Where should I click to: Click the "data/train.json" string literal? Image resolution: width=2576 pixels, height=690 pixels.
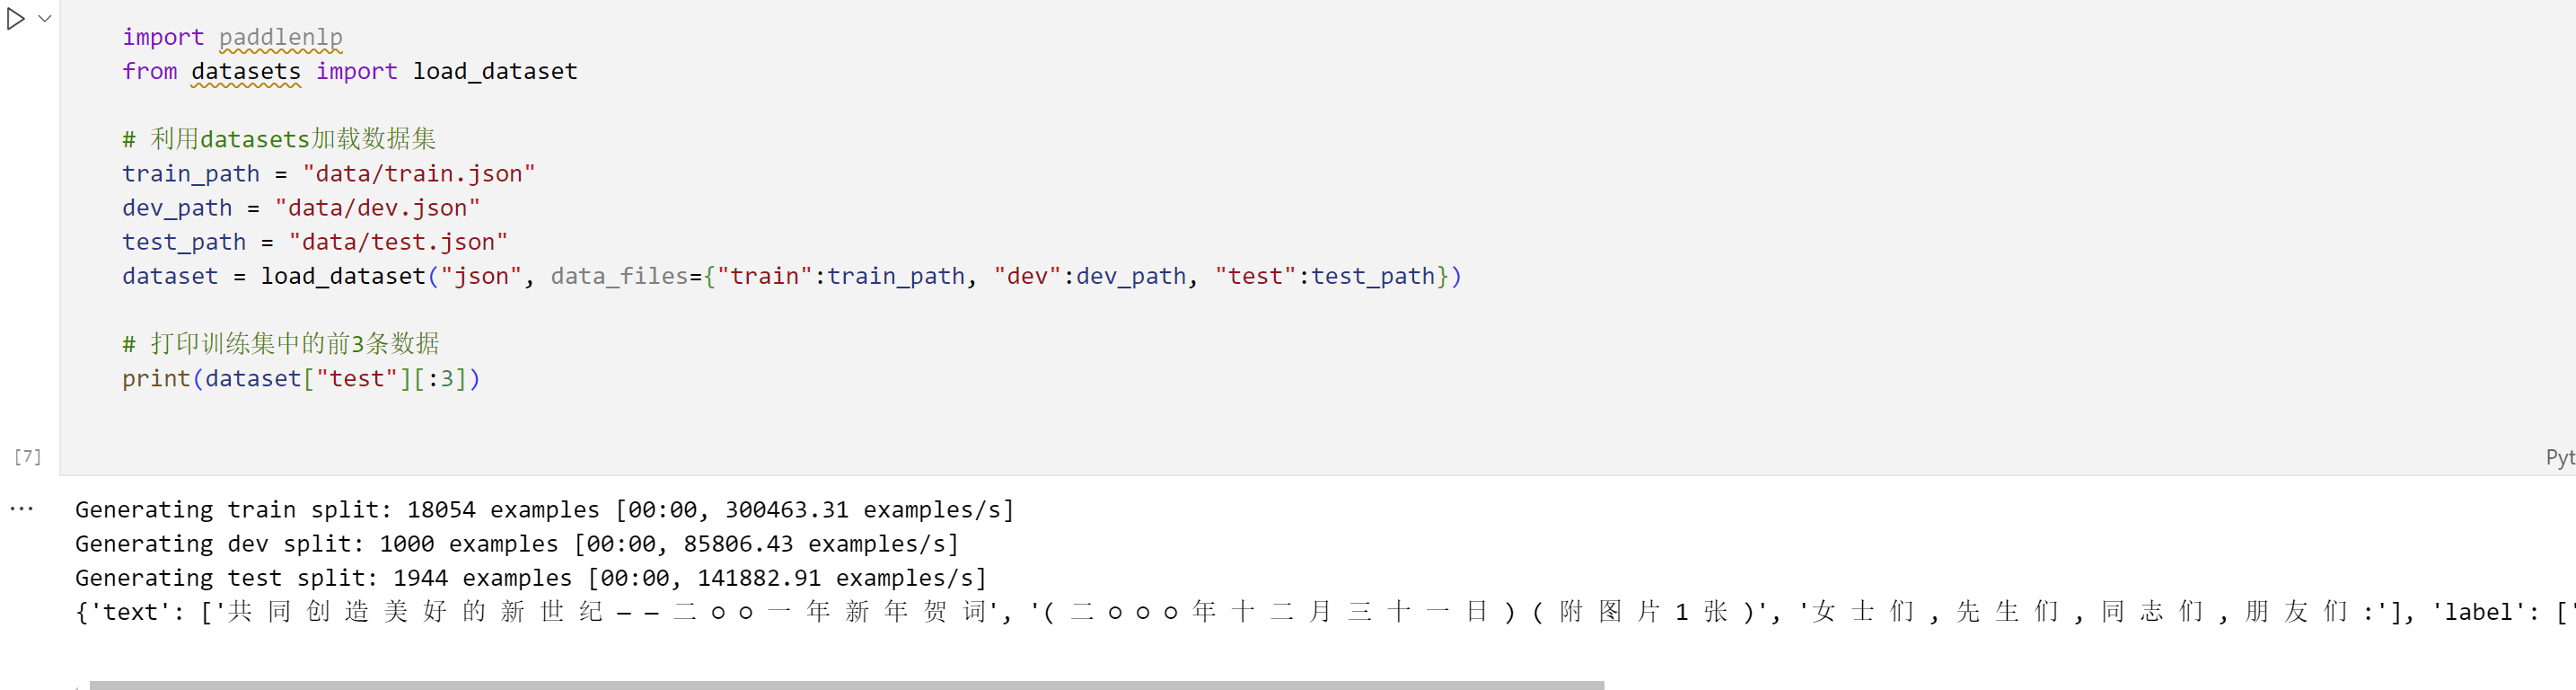pos(419,173)
